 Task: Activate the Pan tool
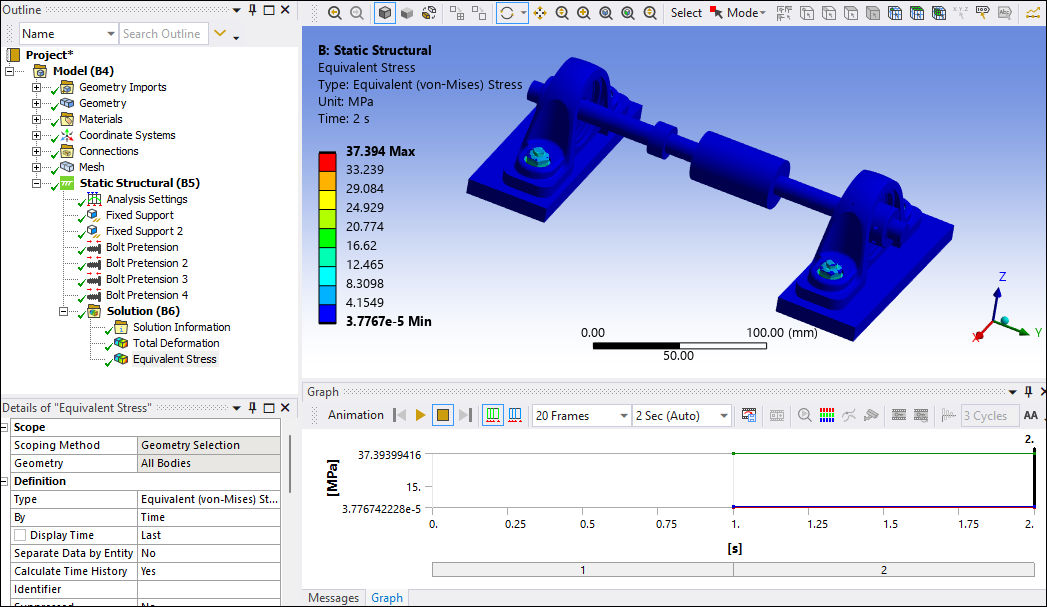pyautogui.click(x=538, y=12)
